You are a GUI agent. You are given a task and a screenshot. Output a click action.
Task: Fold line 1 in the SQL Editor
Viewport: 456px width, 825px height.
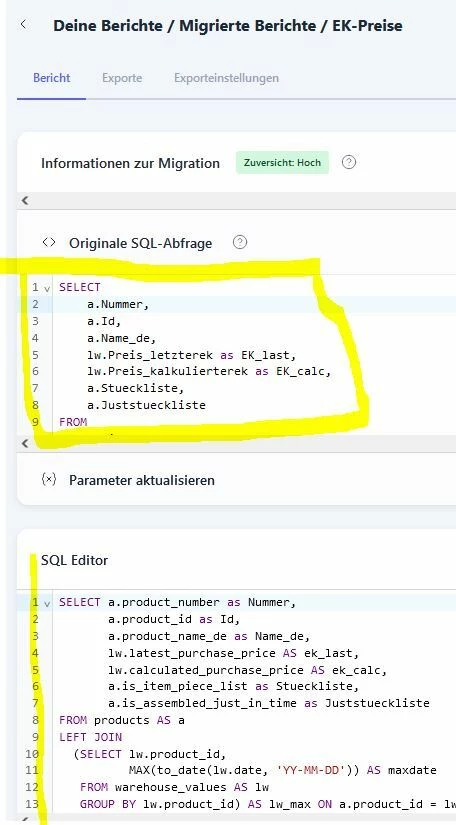(47, 603)
